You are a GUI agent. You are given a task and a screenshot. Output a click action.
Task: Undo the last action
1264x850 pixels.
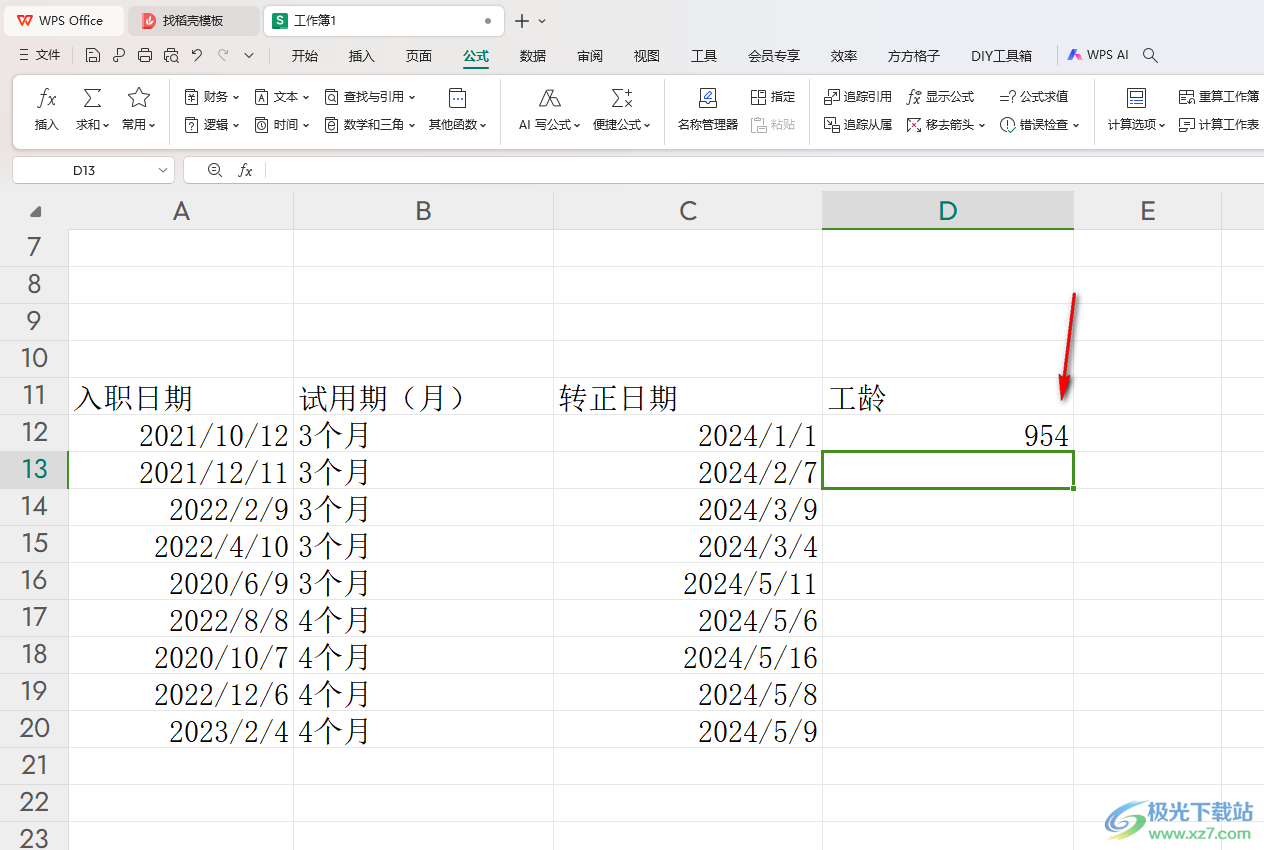click(x=197, y=56)
